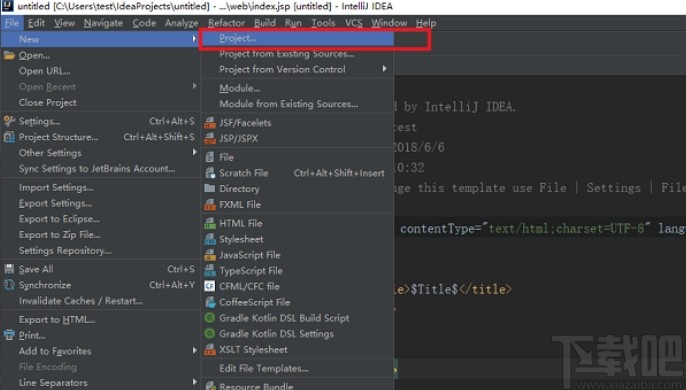Click the Save All disk icon

point(9,269)
